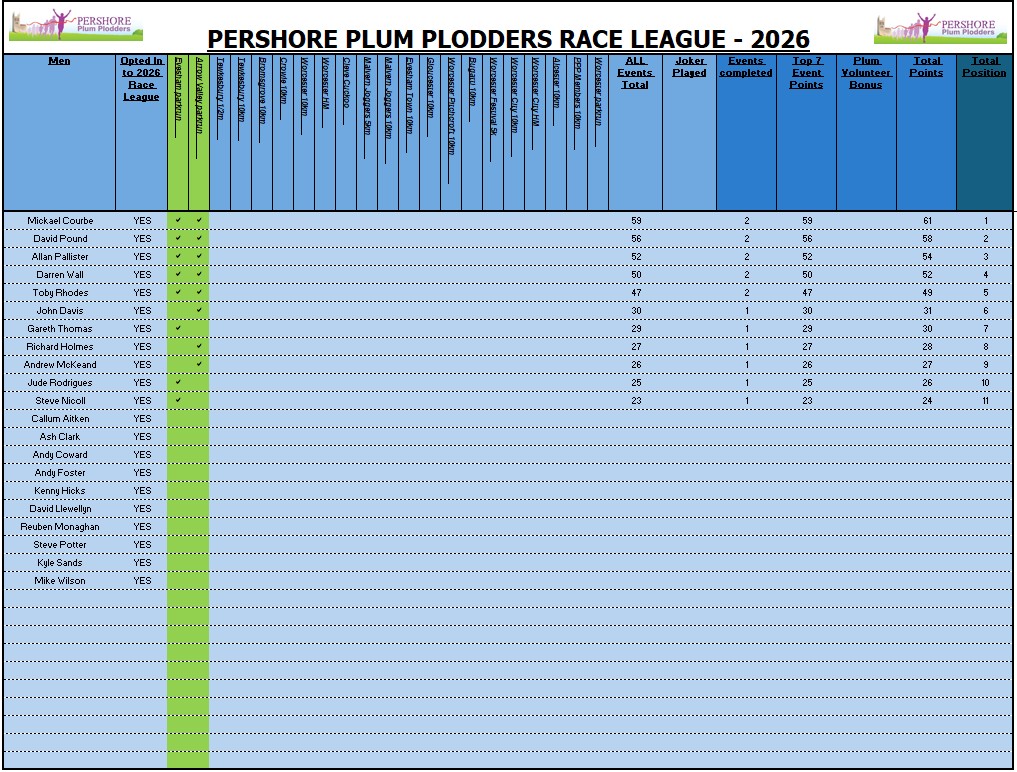Click the Pershore Plum Plodders logo at top left
This screenshot has width=1017, height=772.
(75, 27)
